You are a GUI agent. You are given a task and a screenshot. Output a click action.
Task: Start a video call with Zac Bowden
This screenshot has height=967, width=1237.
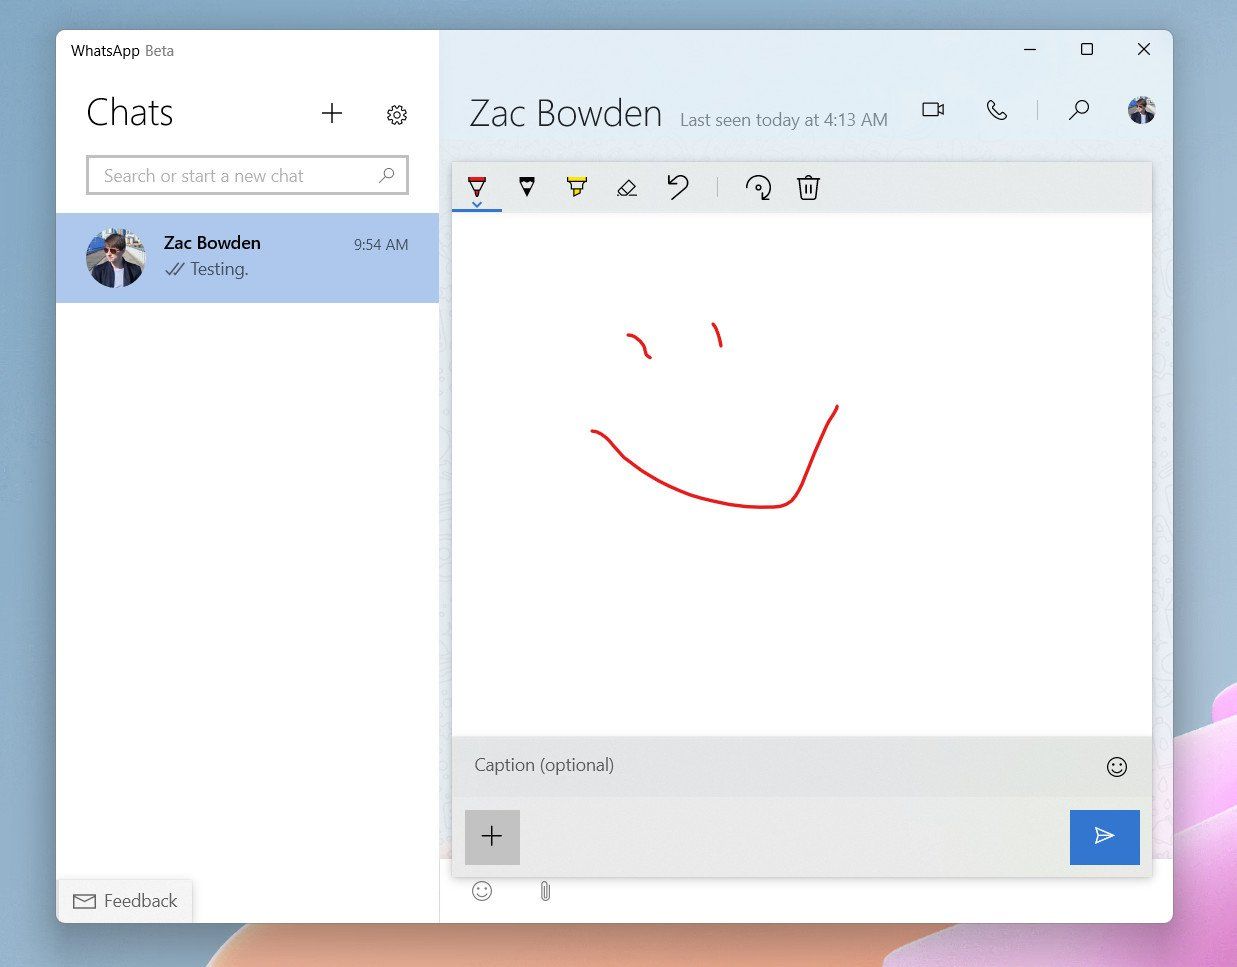coord(933,109)
